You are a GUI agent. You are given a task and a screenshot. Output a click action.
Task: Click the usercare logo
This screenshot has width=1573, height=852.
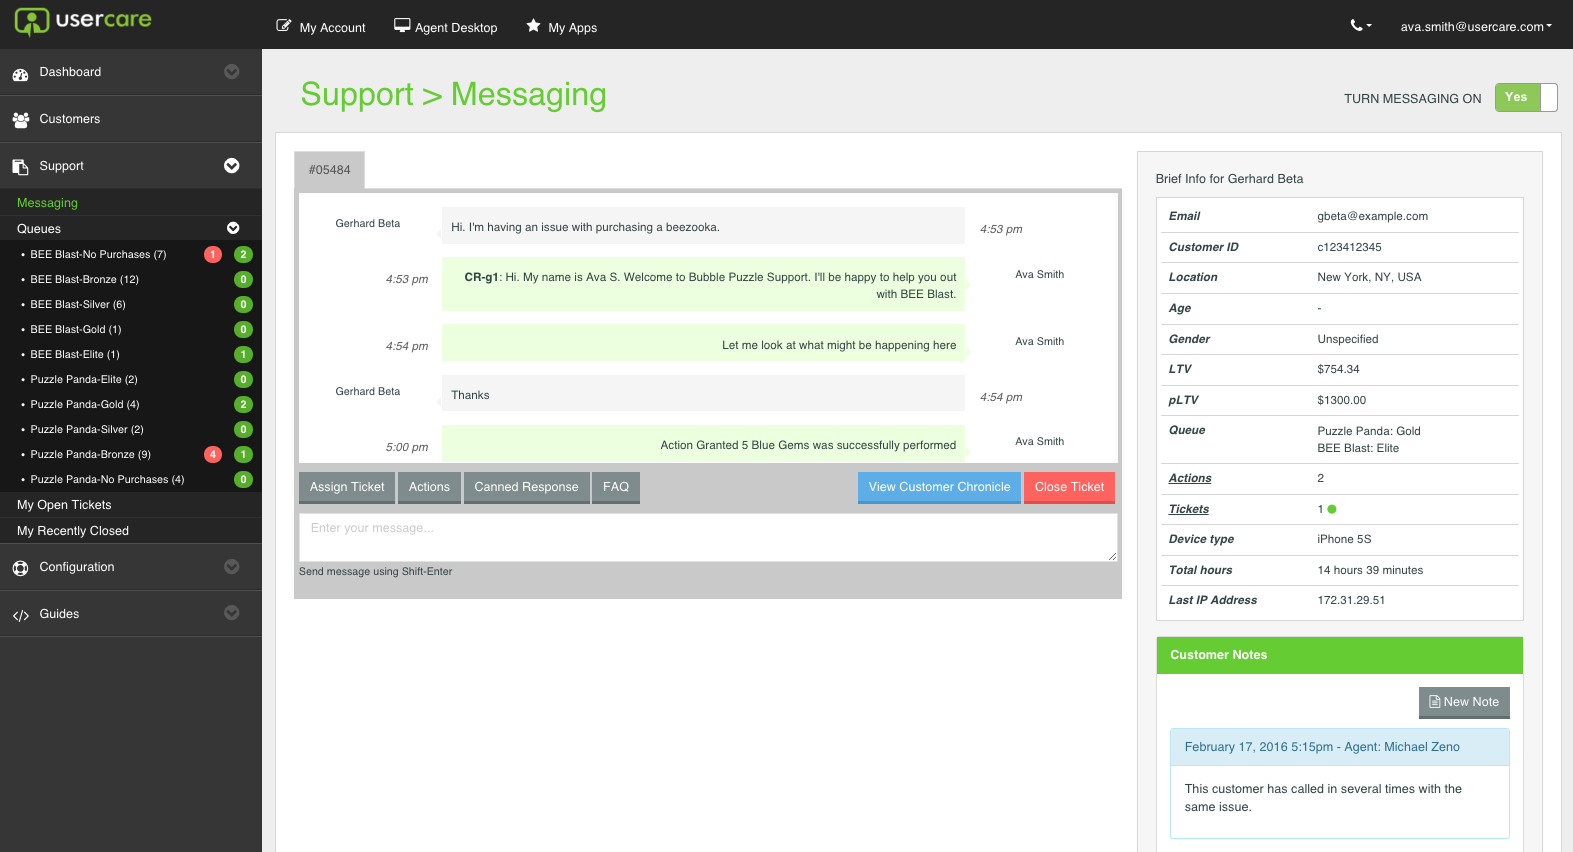[83, 21]
